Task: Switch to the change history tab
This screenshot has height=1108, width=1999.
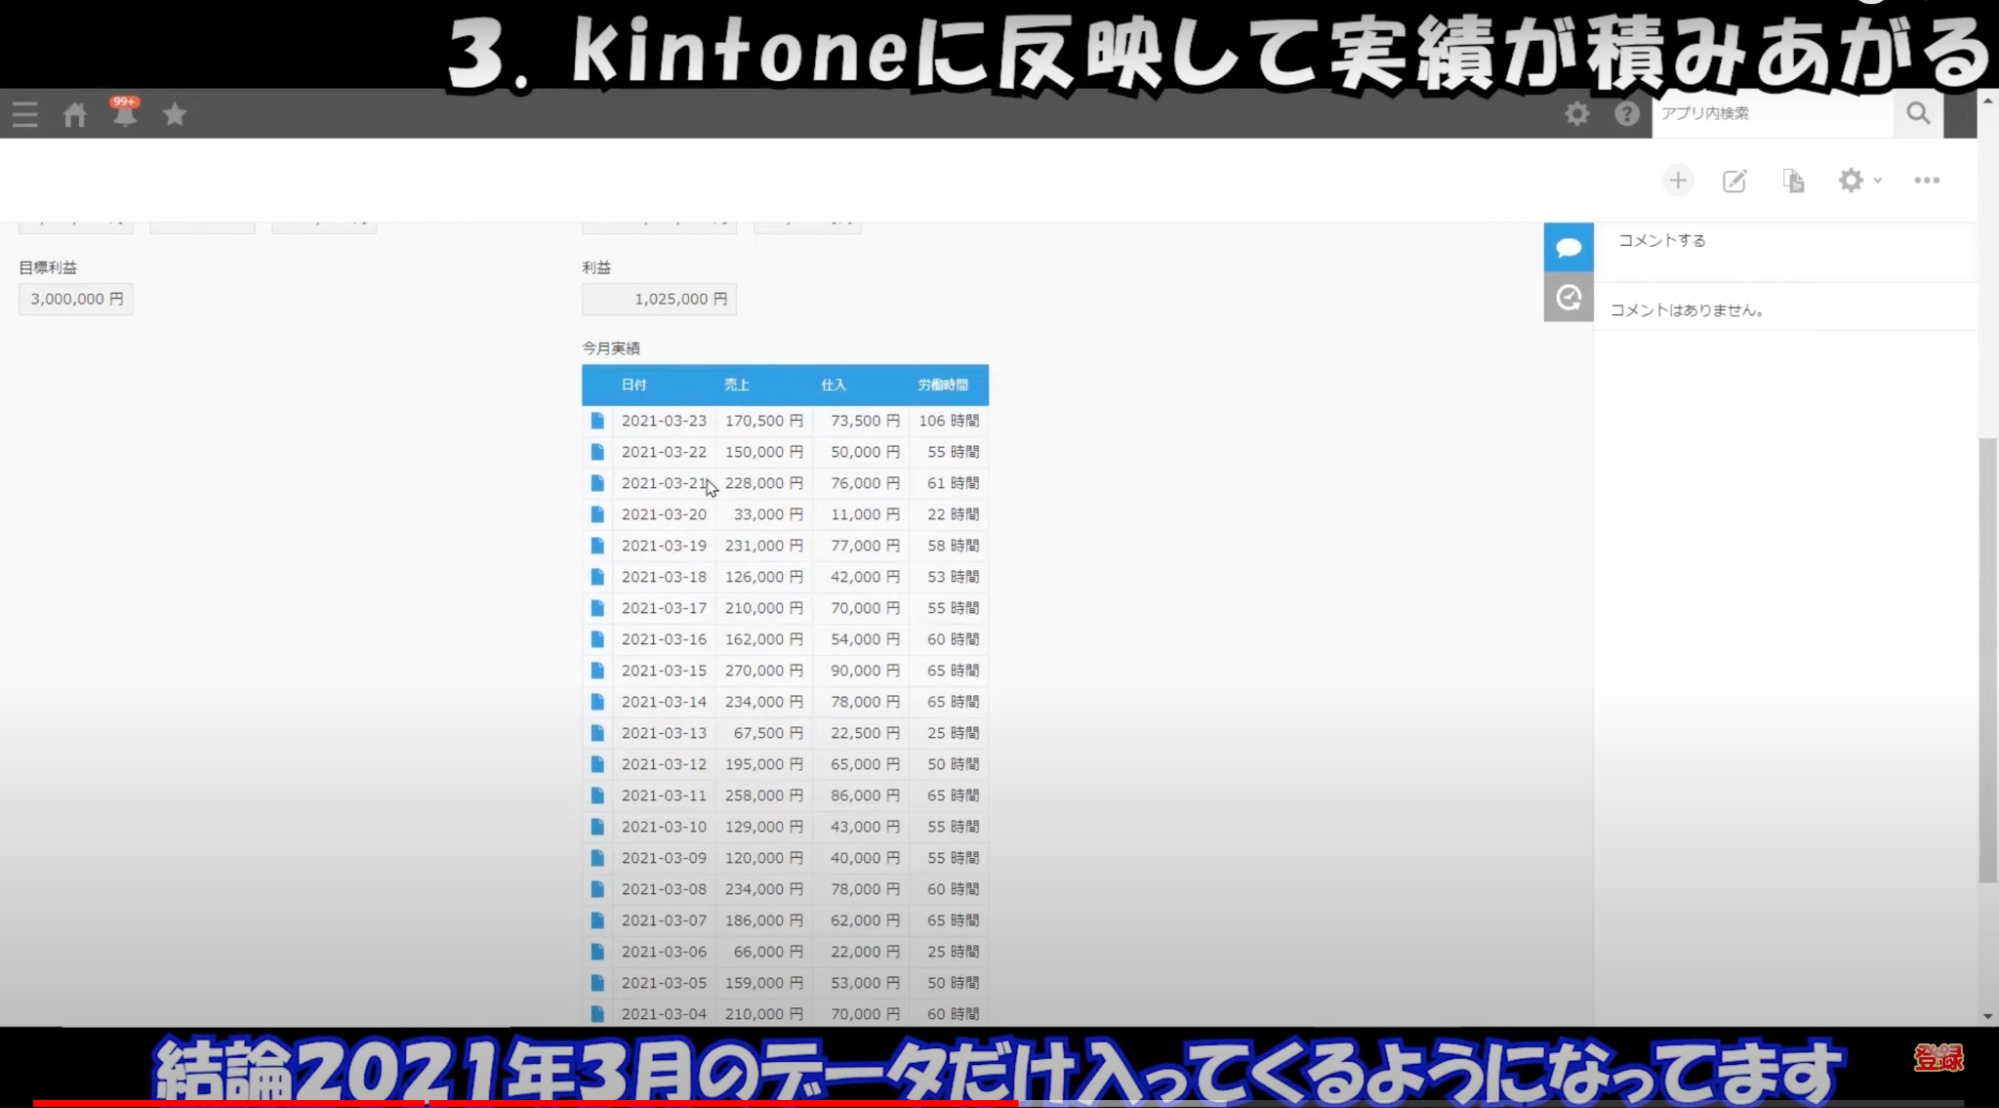Action: [x=1568, y=298]
